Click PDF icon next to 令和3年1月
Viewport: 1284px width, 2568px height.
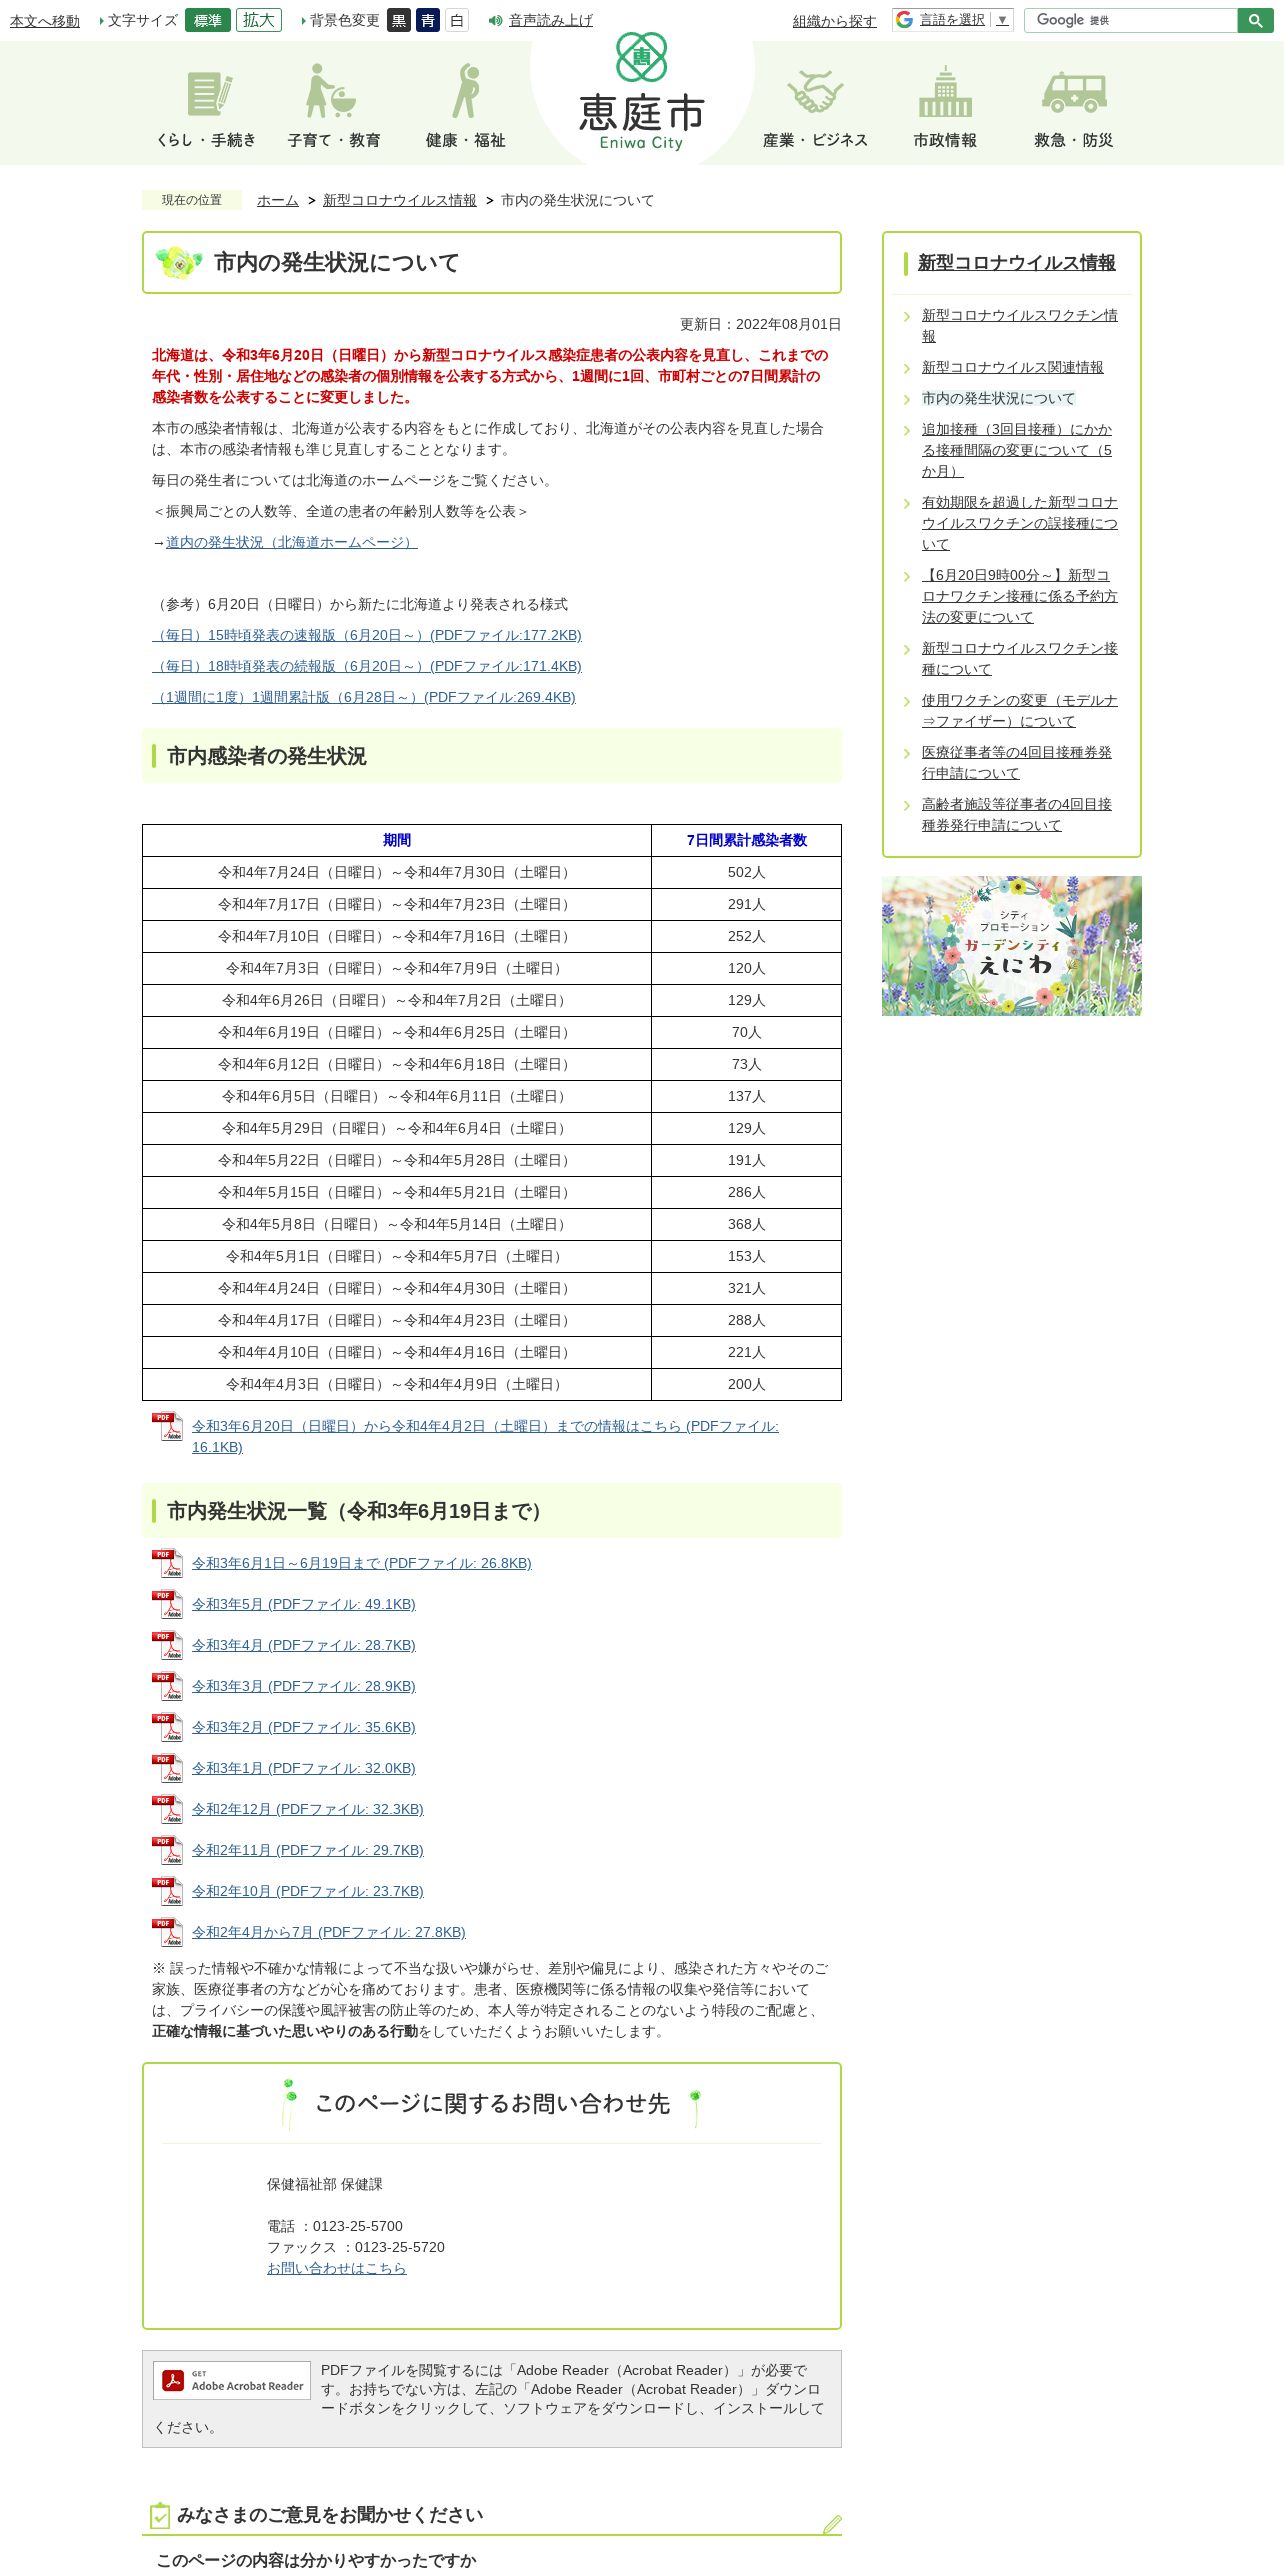167,1768
